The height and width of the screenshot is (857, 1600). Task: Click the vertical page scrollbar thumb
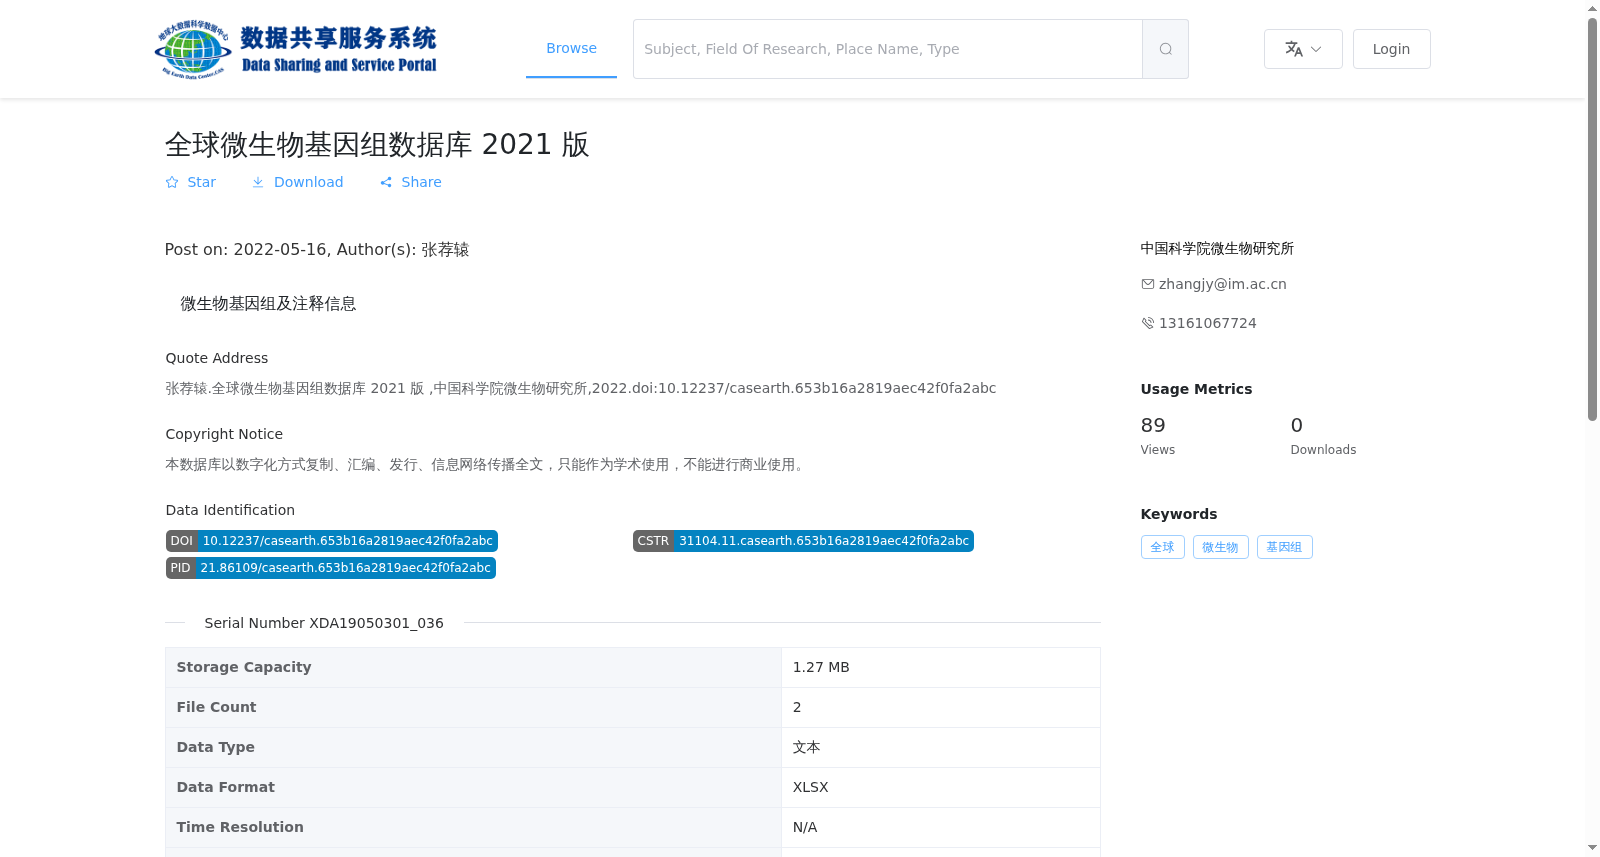click(1592, 219)
